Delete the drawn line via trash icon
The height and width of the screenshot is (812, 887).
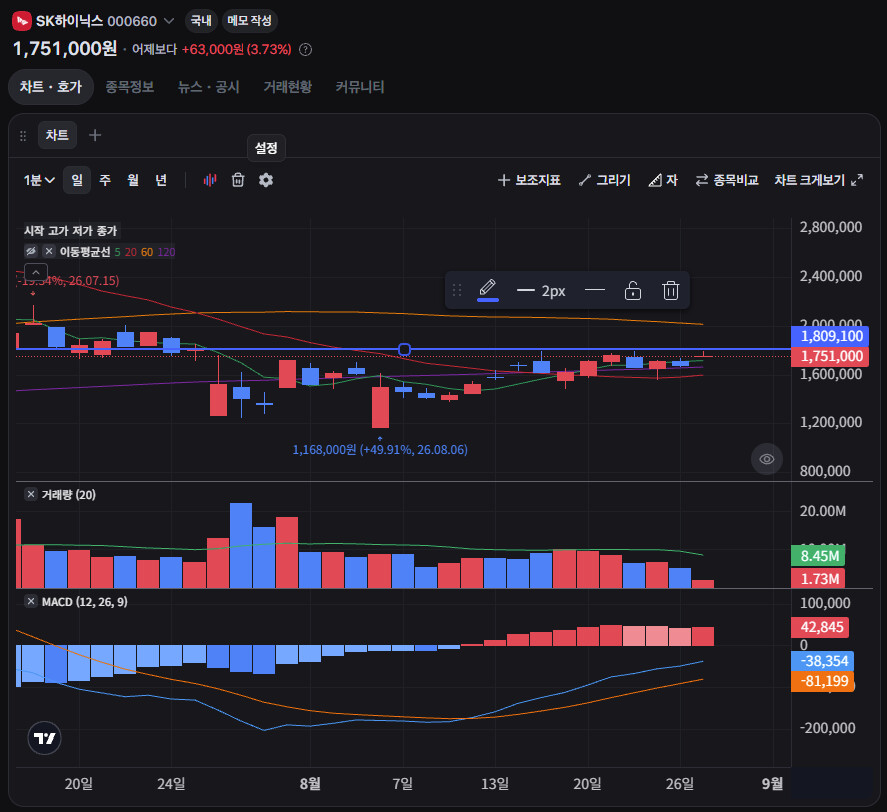point(670,290)
